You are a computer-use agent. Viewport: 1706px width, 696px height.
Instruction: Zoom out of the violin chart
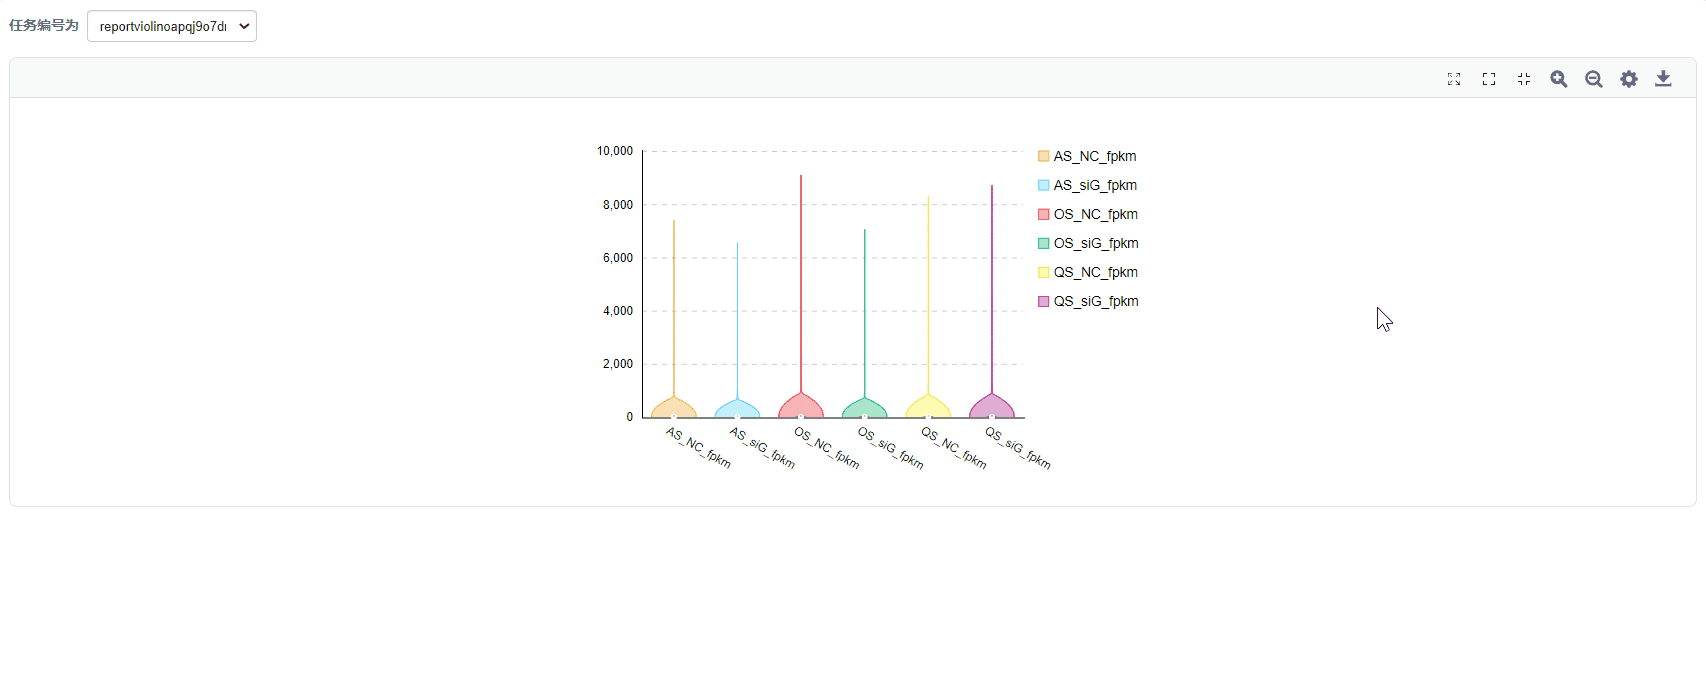pyautogui.click(x=1594, y=79)
